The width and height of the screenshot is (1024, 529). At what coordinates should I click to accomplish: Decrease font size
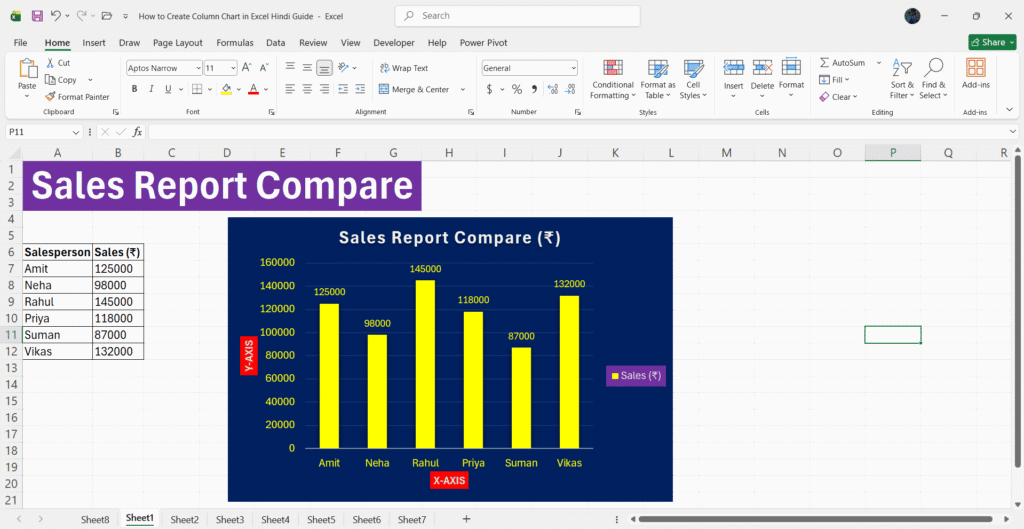264,68
